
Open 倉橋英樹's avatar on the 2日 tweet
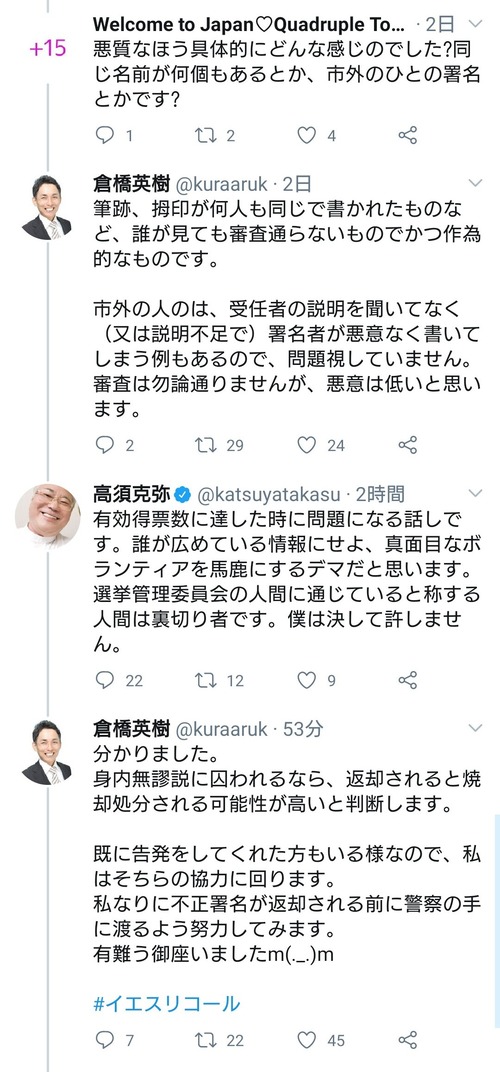click(47, 208)
